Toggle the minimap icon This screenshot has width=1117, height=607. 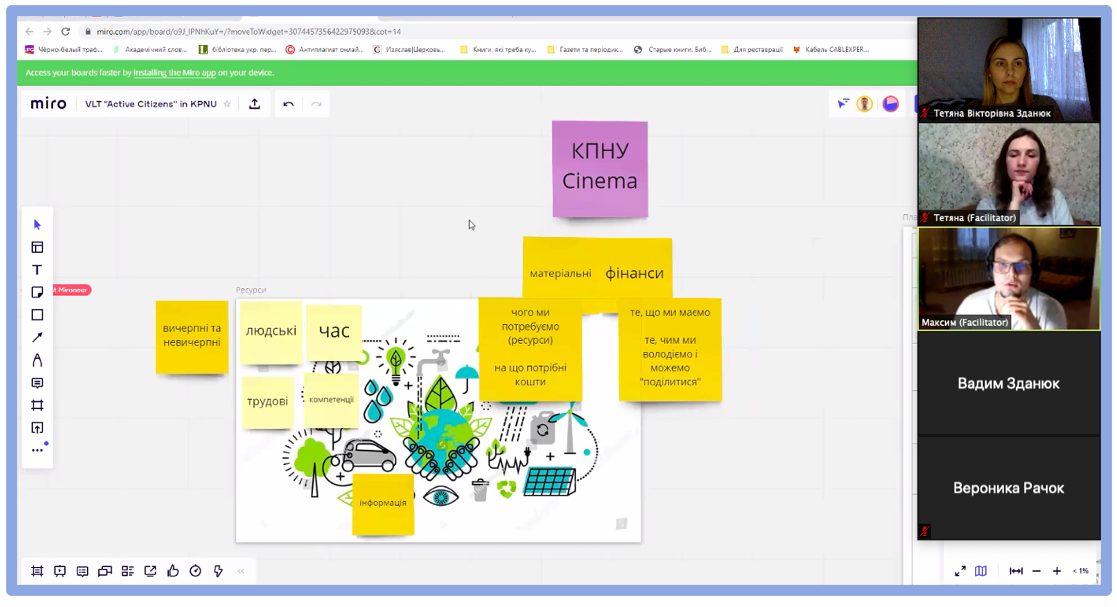click(981, 571)
